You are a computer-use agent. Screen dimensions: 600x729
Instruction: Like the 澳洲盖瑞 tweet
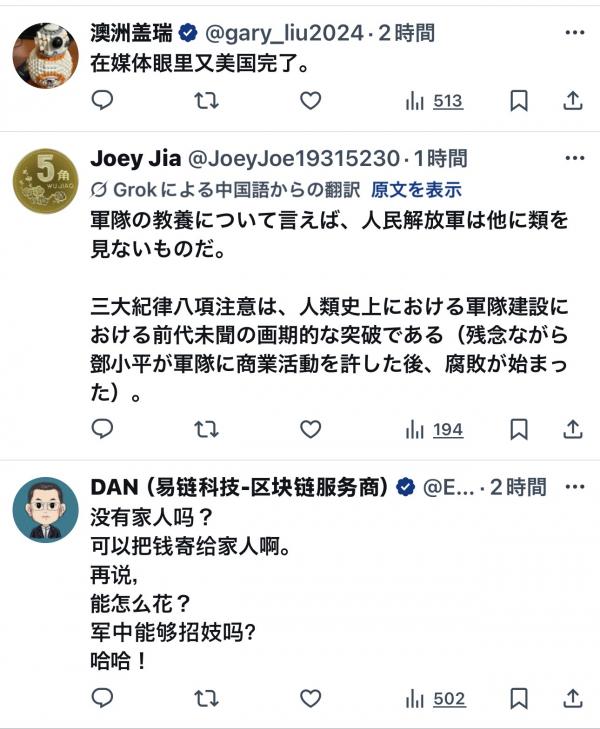(x=311, y=100)
